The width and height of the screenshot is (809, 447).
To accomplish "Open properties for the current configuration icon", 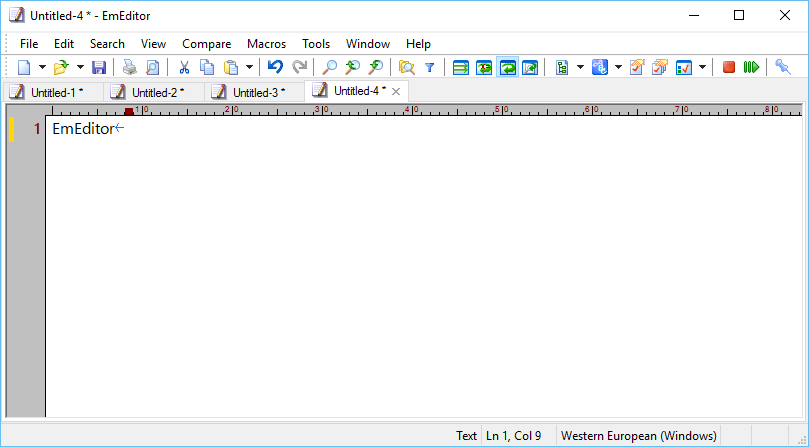I will coord(637,67).
